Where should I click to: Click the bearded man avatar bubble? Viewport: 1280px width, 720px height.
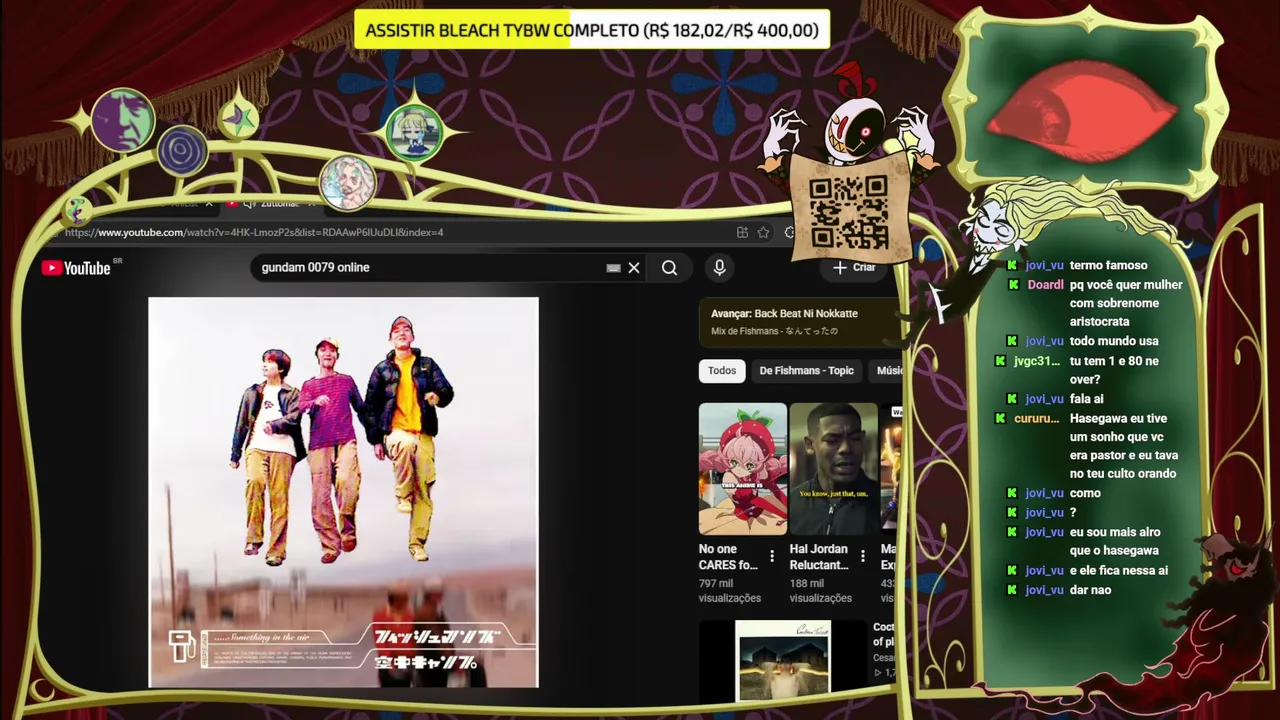tap(347, 183)
